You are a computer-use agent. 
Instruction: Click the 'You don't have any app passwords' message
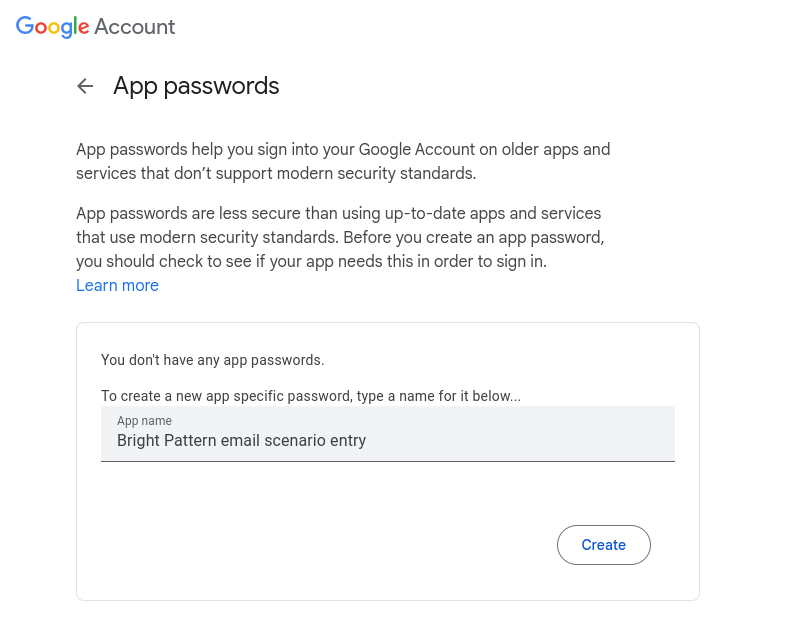[x=212, y=360]
